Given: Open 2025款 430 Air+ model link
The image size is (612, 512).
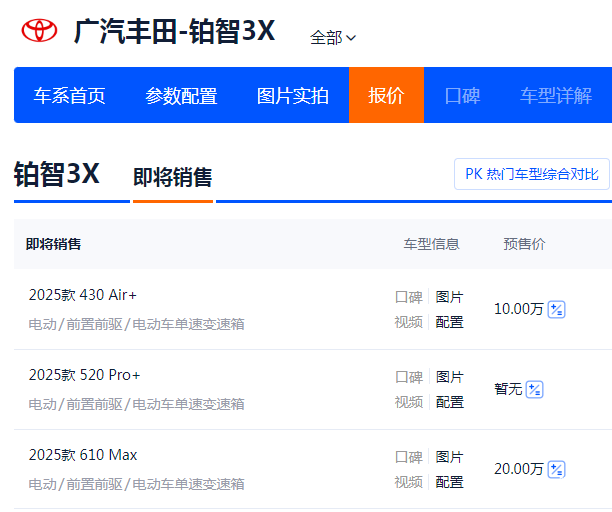Looking at the screenshot, I should point(83,295).
